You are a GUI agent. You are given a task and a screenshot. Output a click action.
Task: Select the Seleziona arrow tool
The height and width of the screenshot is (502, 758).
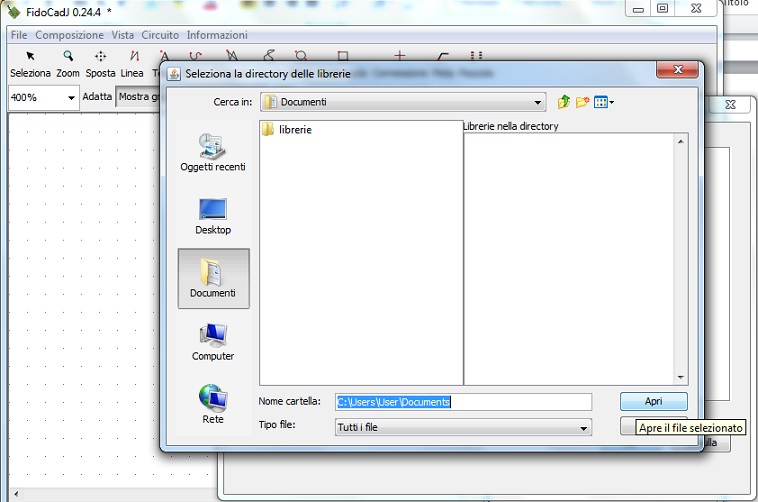click(29, 63)
